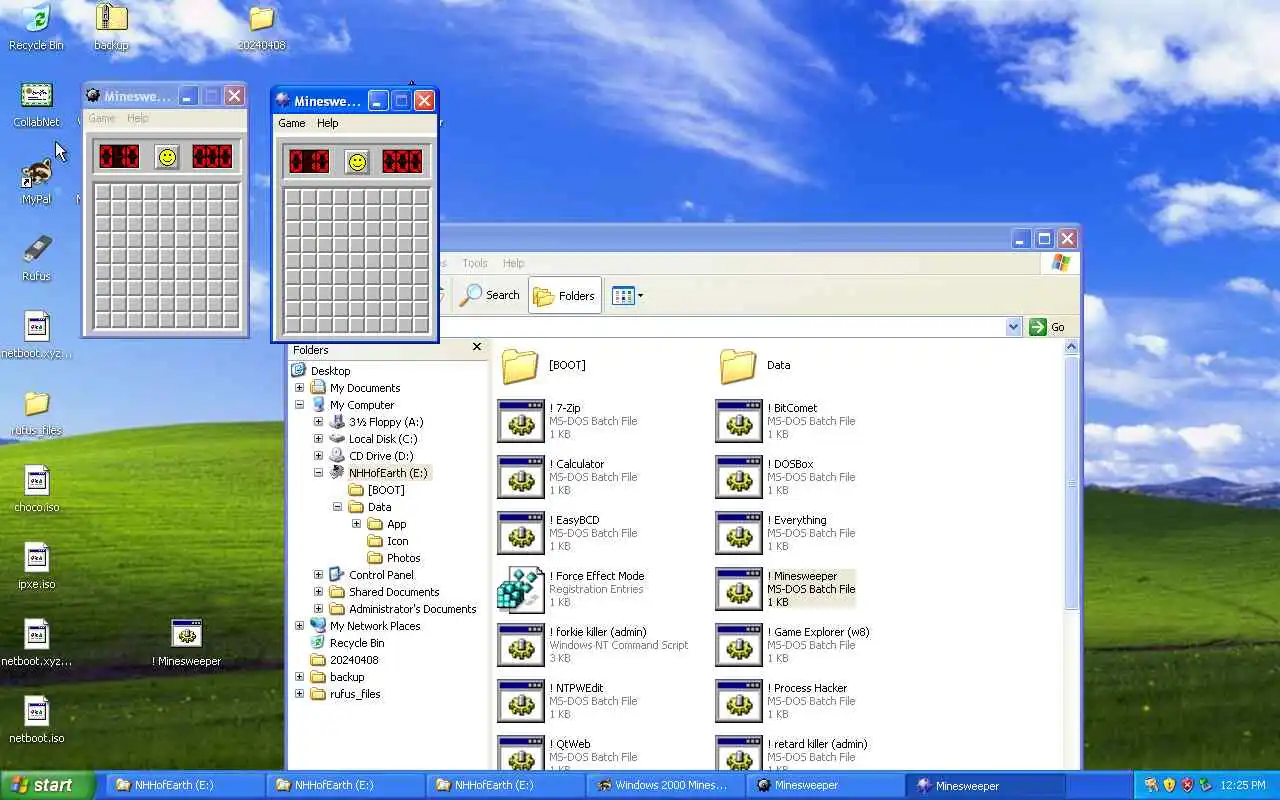
Task: Expand Control Panel in the folder tree
Action: click(x=318, y=575)
